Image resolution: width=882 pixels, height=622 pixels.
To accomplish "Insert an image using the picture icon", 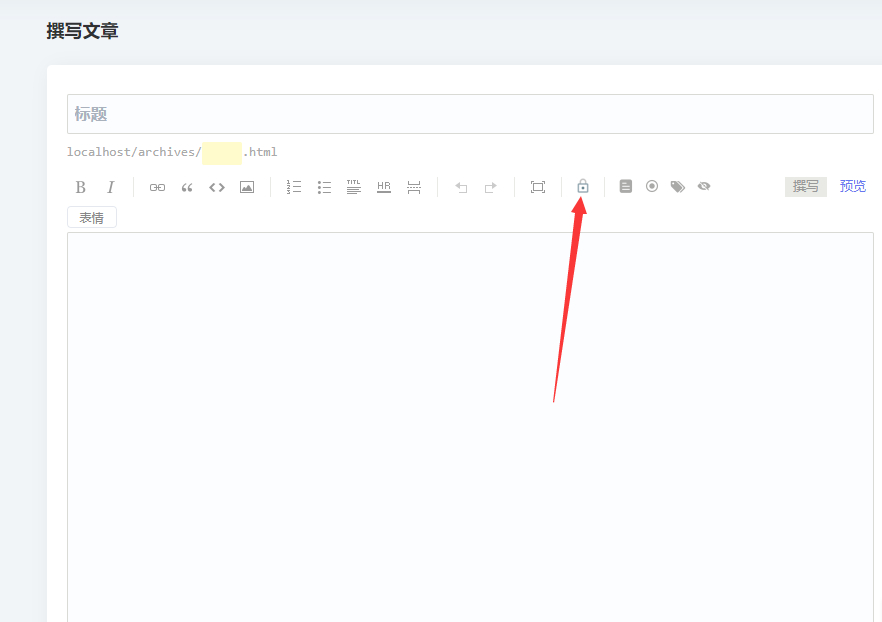I will point(247,187).
